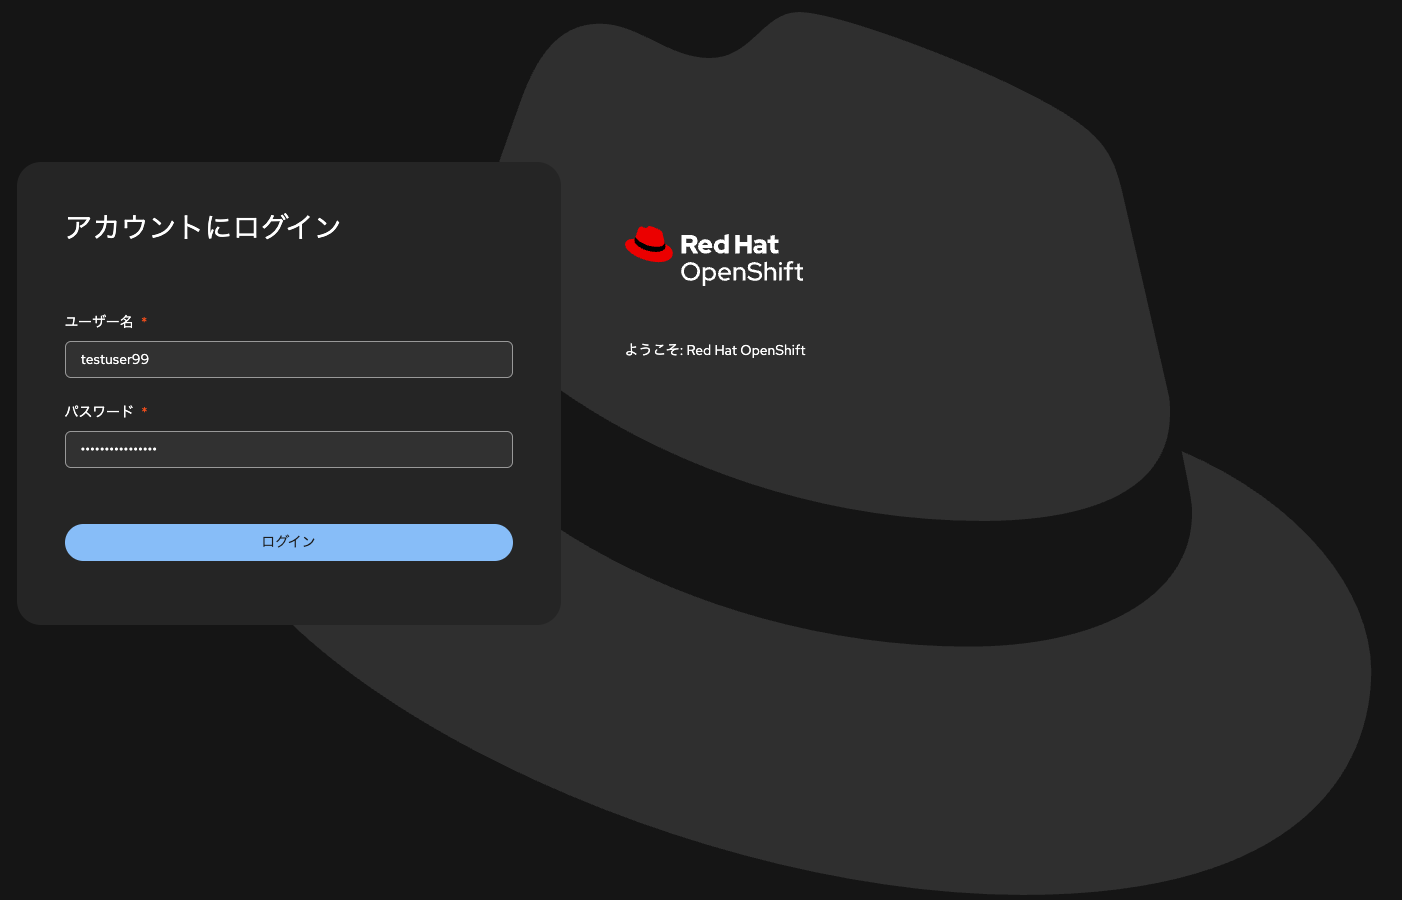Click the ようこそ: Red Hat OpenShift welcome link

click(x=715, y=350)
